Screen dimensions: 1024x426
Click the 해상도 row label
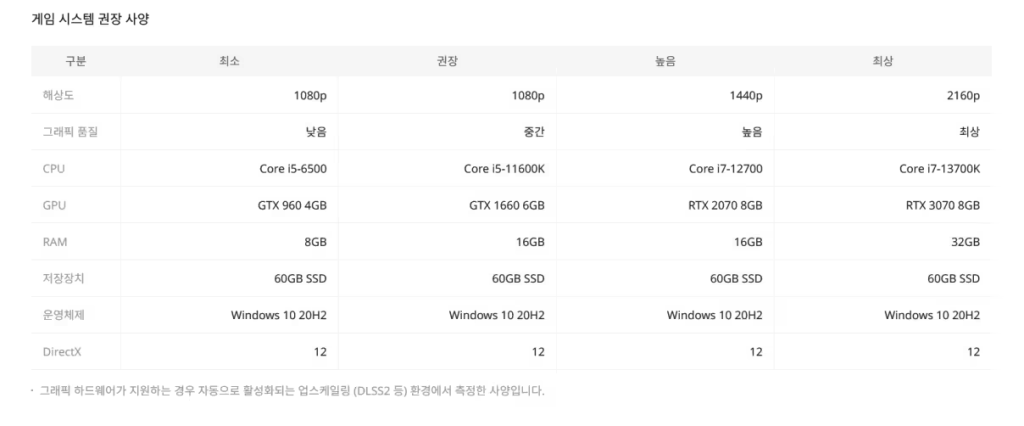point(58,95)
